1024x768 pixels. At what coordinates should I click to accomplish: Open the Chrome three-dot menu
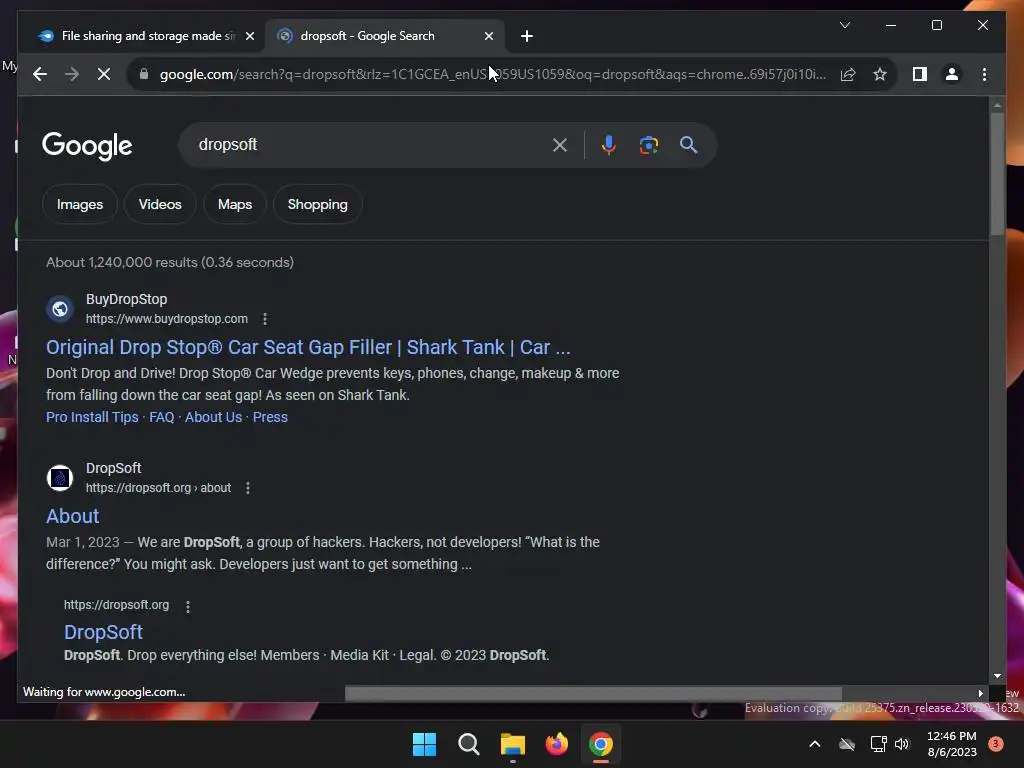coord(984,74)
